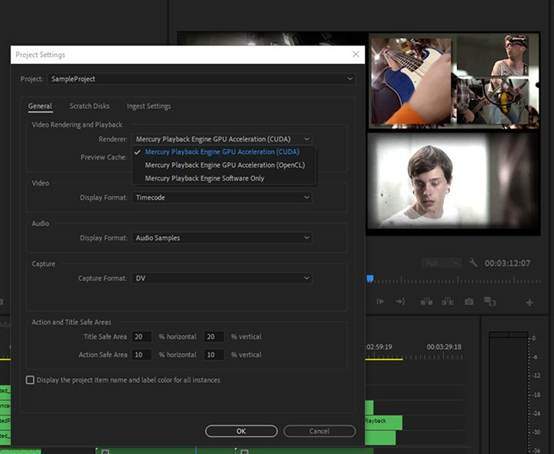The height and width of the screenshot is (454, 554).
Task: Click the Go to Out arrow icon
Action: click(401, 301)
